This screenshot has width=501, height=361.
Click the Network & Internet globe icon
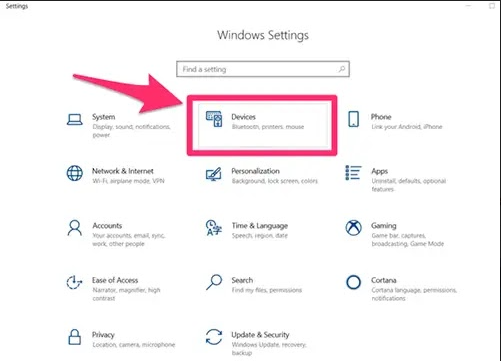point(74,173)
